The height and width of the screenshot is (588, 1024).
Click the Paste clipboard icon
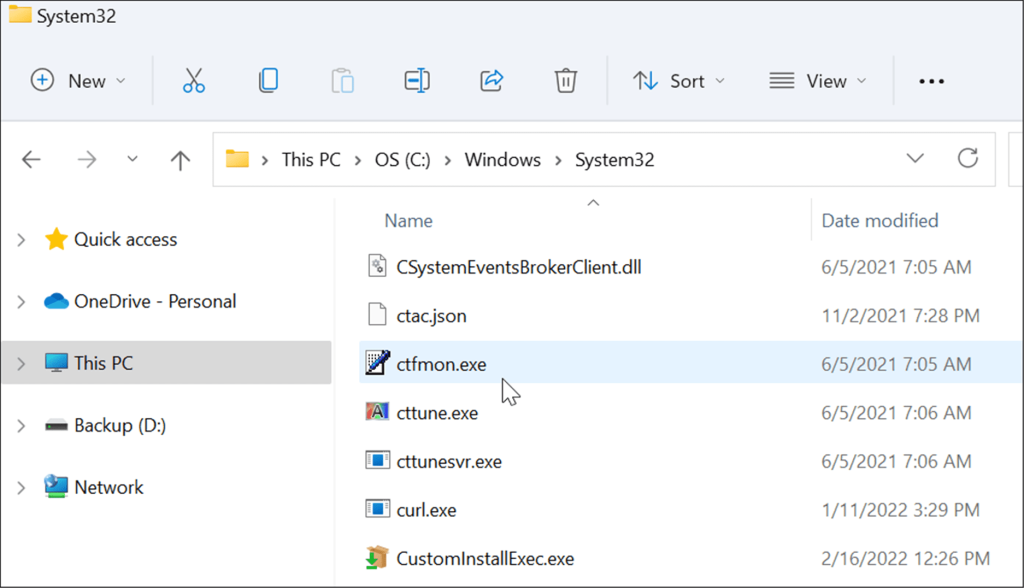click(x=342, y=81)
